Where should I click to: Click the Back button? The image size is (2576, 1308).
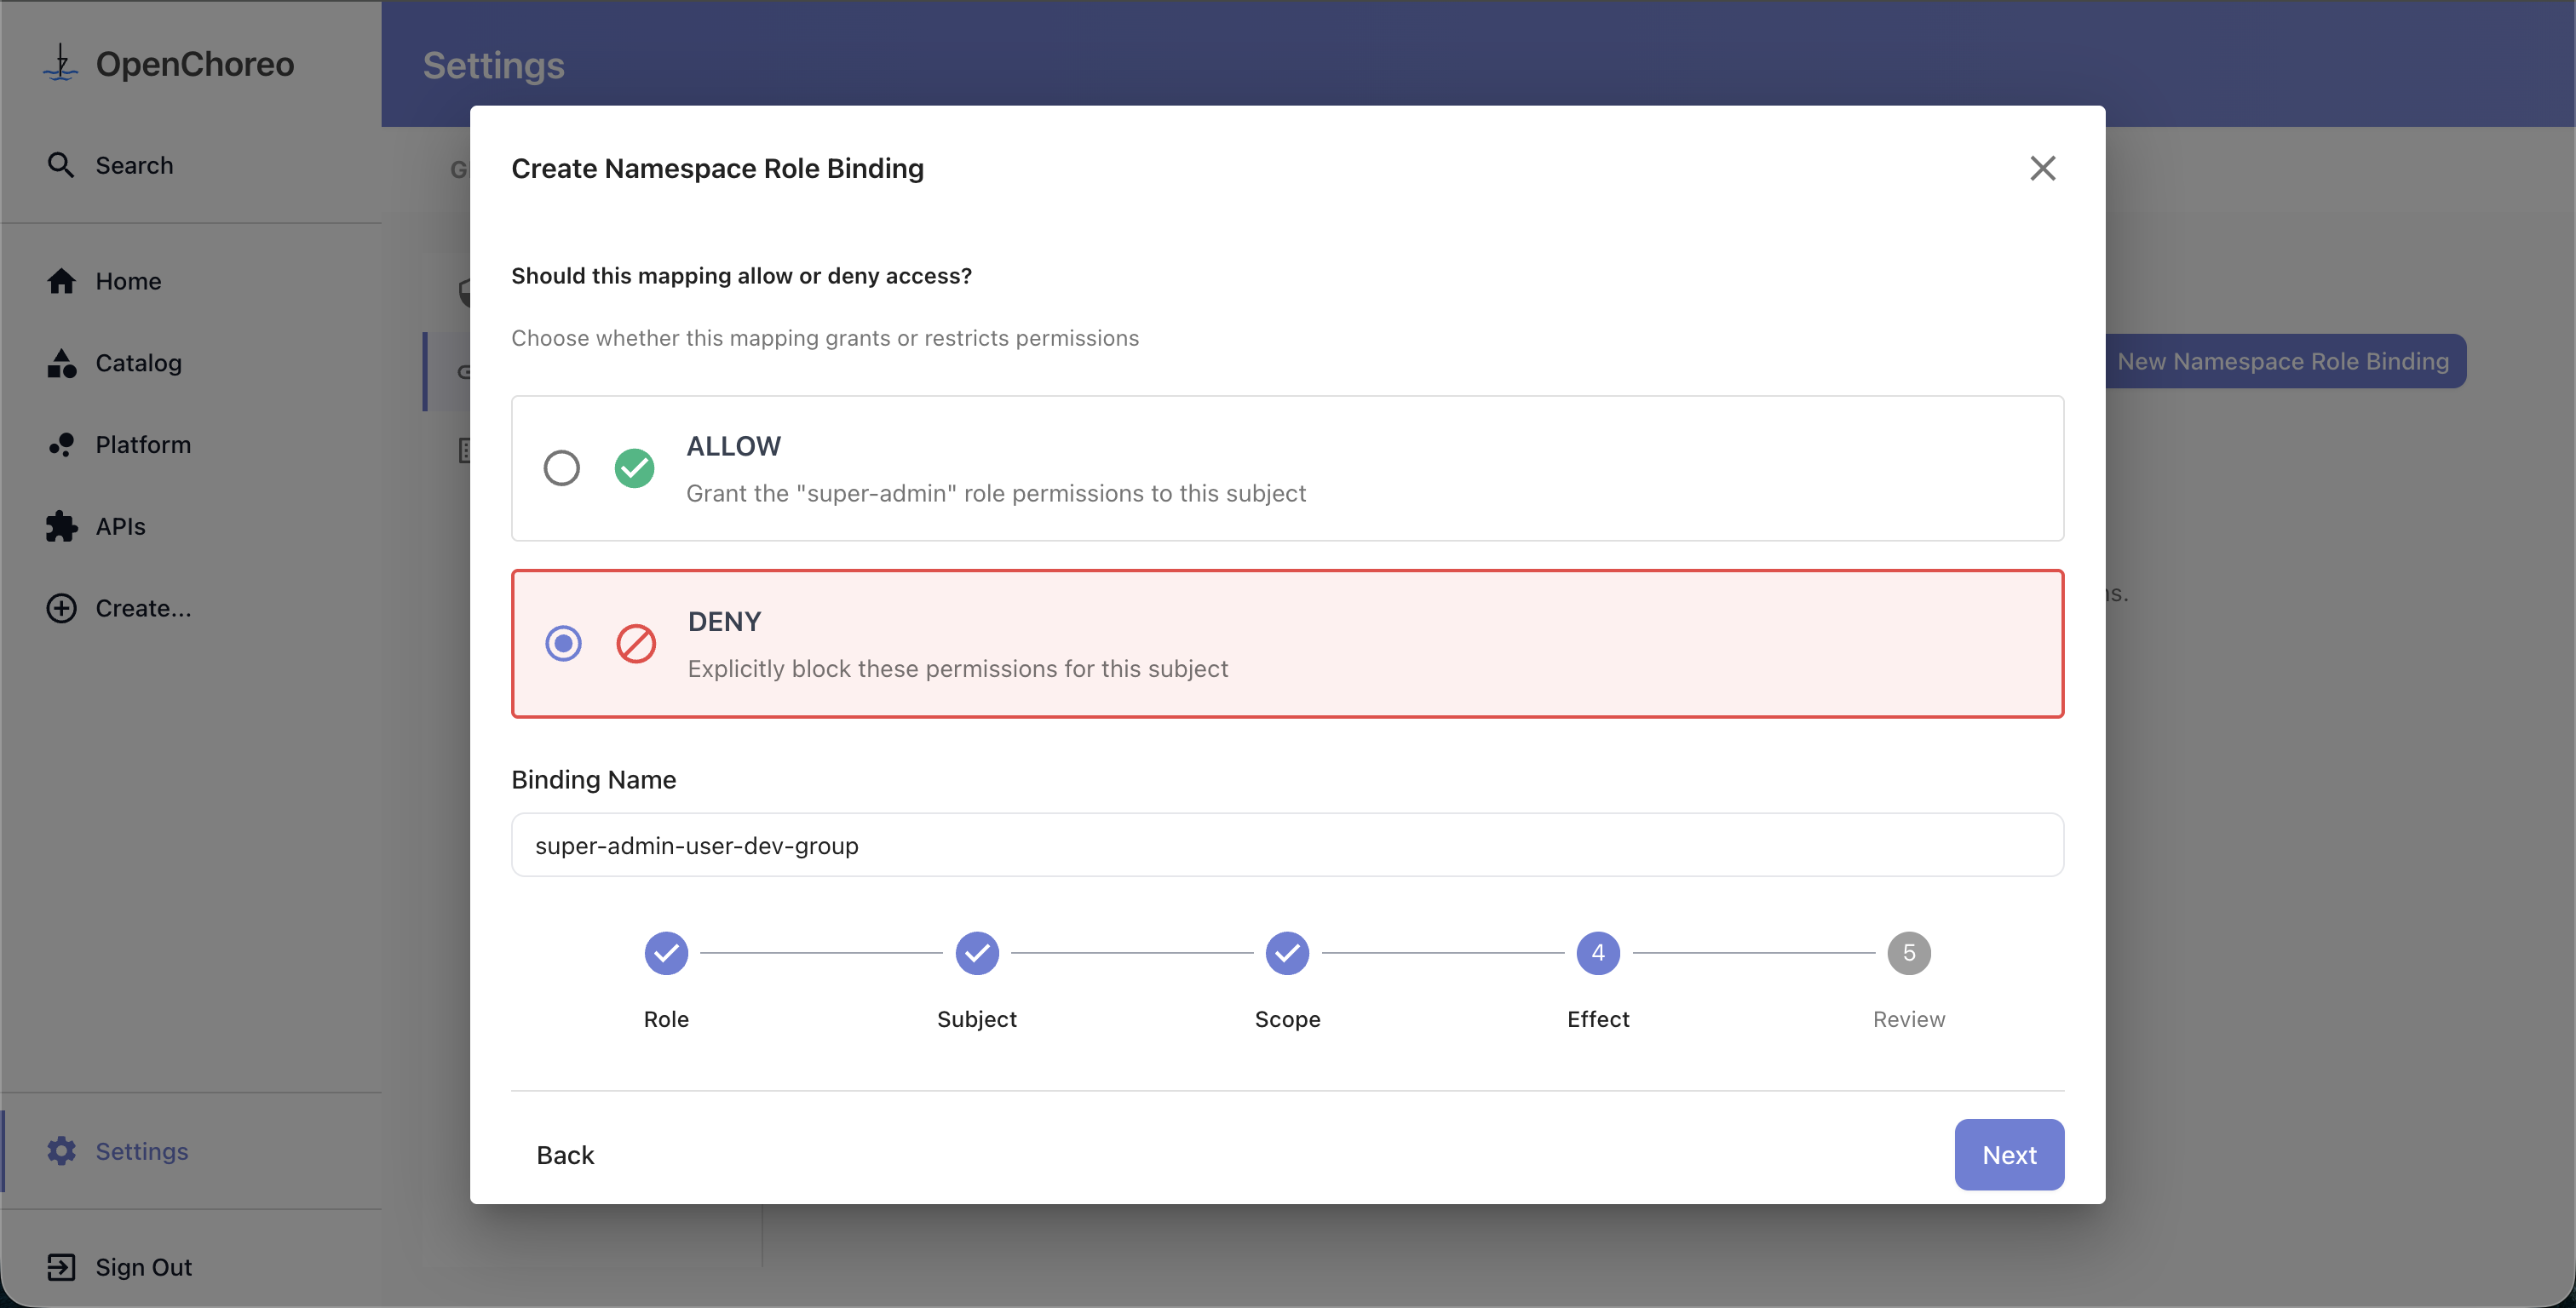point(565,1155)
